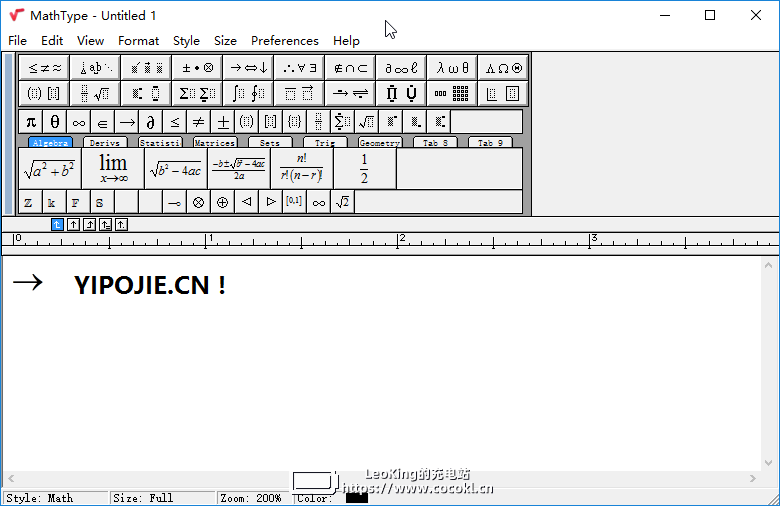This screenshot has width=780, height=506.
Task: Insert the n!/r!(n−r)! combination expression
Action: (x=302, y=169)
